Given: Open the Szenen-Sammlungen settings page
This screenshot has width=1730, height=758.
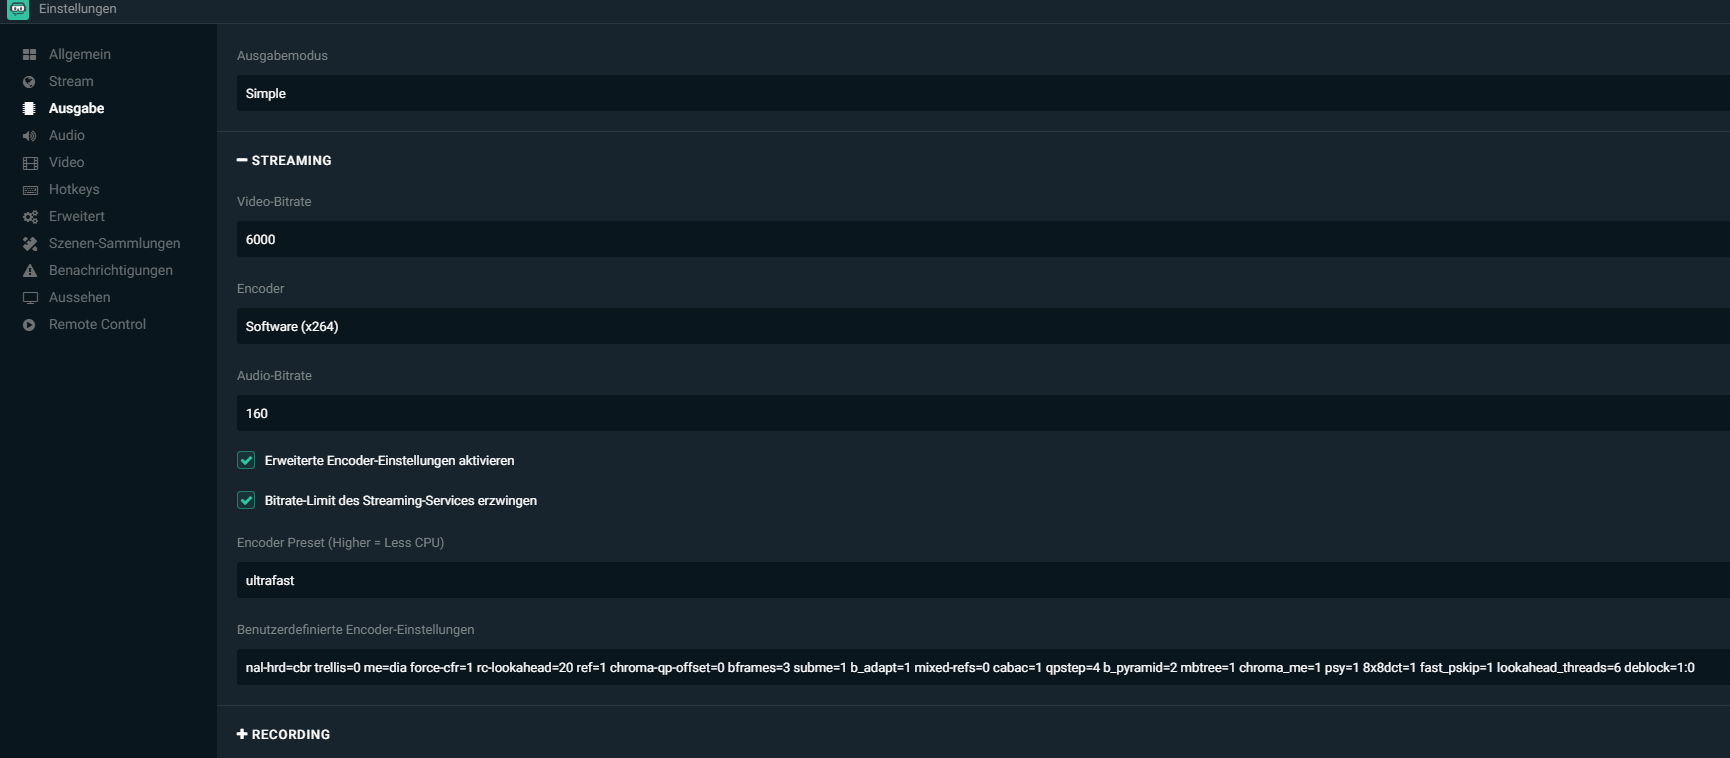Looking at the screenshot, I should [x=114, y=243].
